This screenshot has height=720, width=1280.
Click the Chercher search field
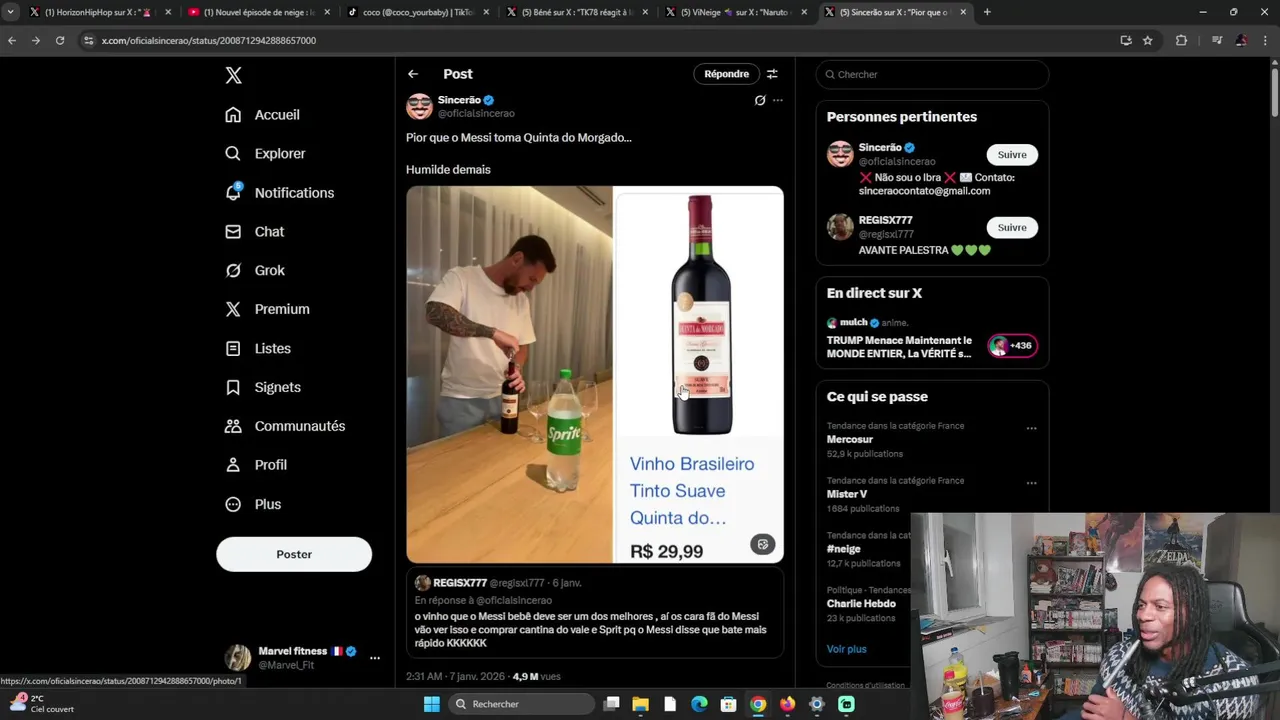(932, 74)
